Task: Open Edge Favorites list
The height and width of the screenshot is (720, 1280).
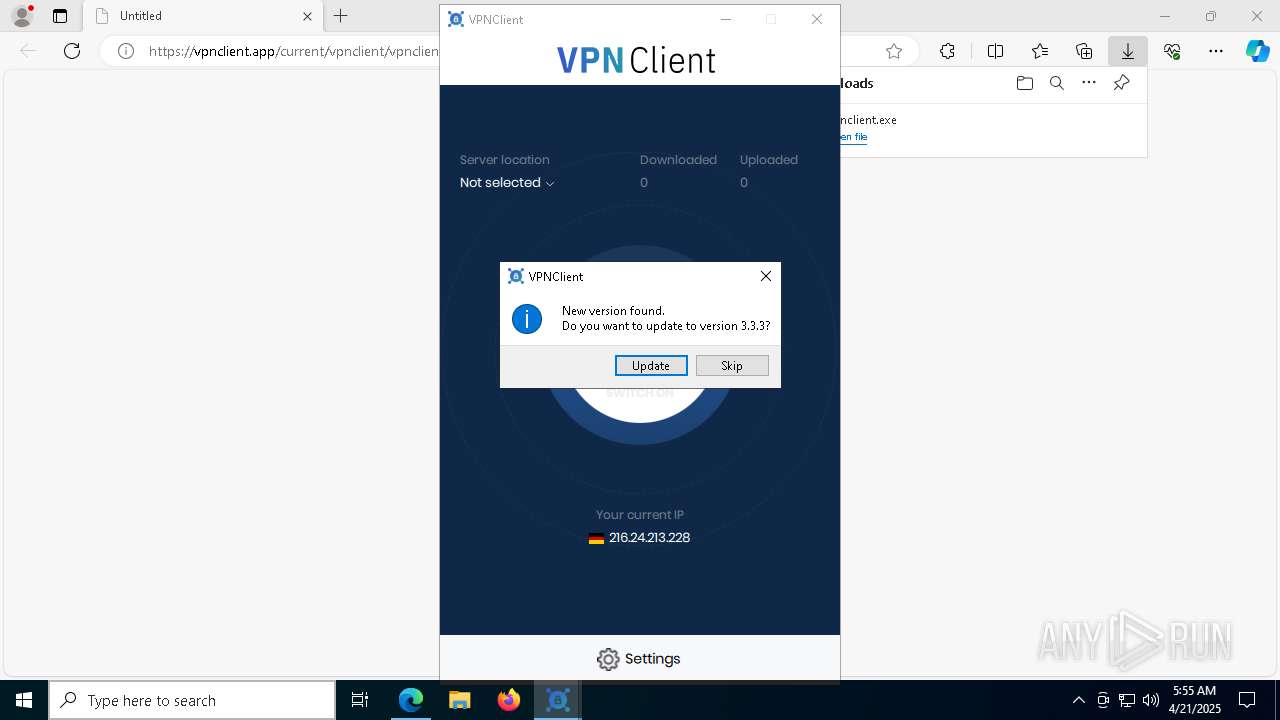Action: [1040, 51]
